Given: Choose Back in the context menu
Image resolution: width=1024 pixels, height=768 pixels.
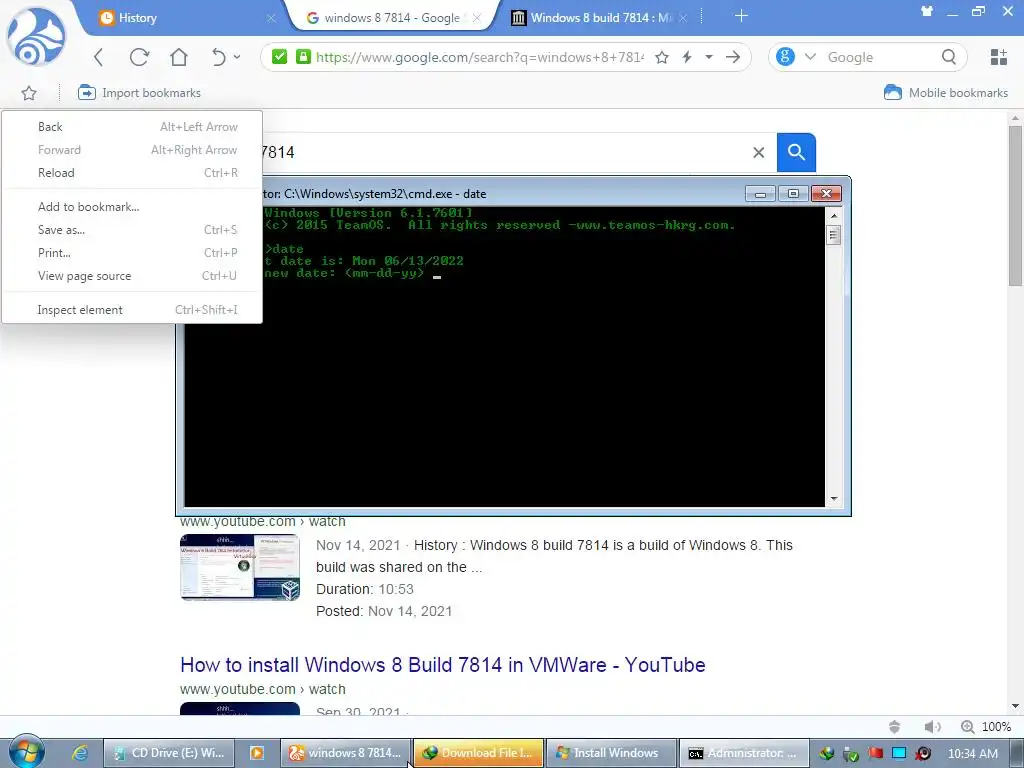Looking at the screenshot, I should [132, 127].
